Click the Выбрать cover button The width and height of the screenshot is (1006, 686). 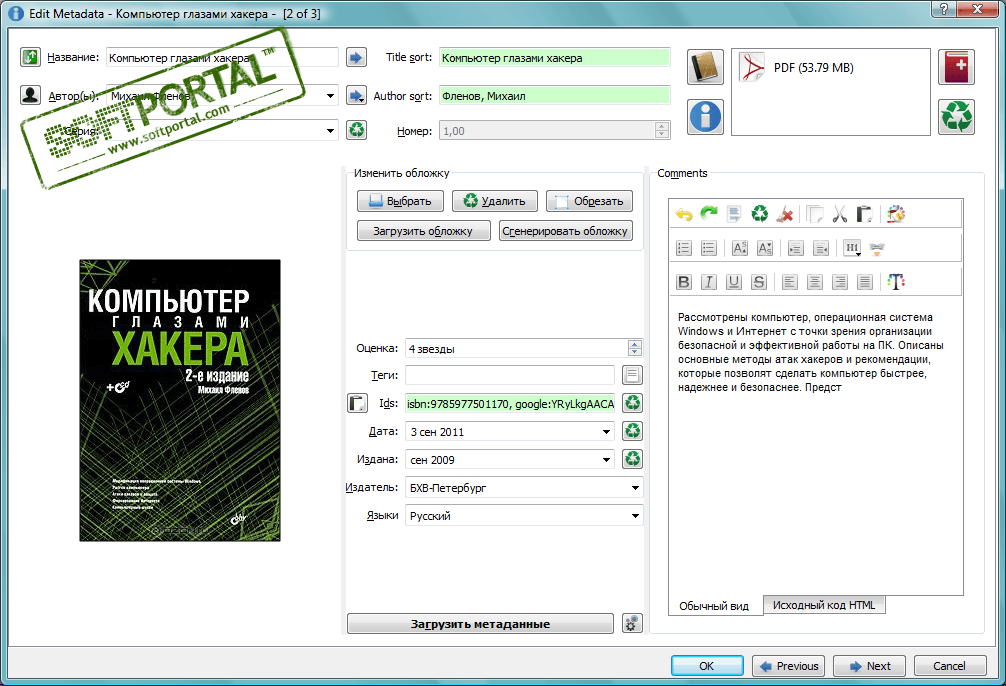[x=400, y=201]
